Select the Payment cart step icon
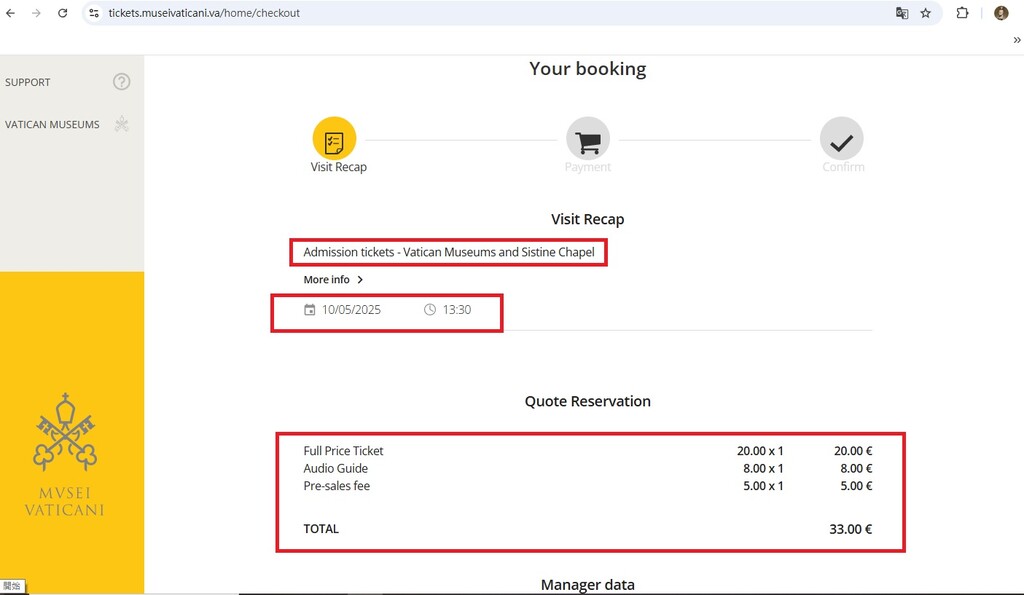 click(x=588, y=138)
